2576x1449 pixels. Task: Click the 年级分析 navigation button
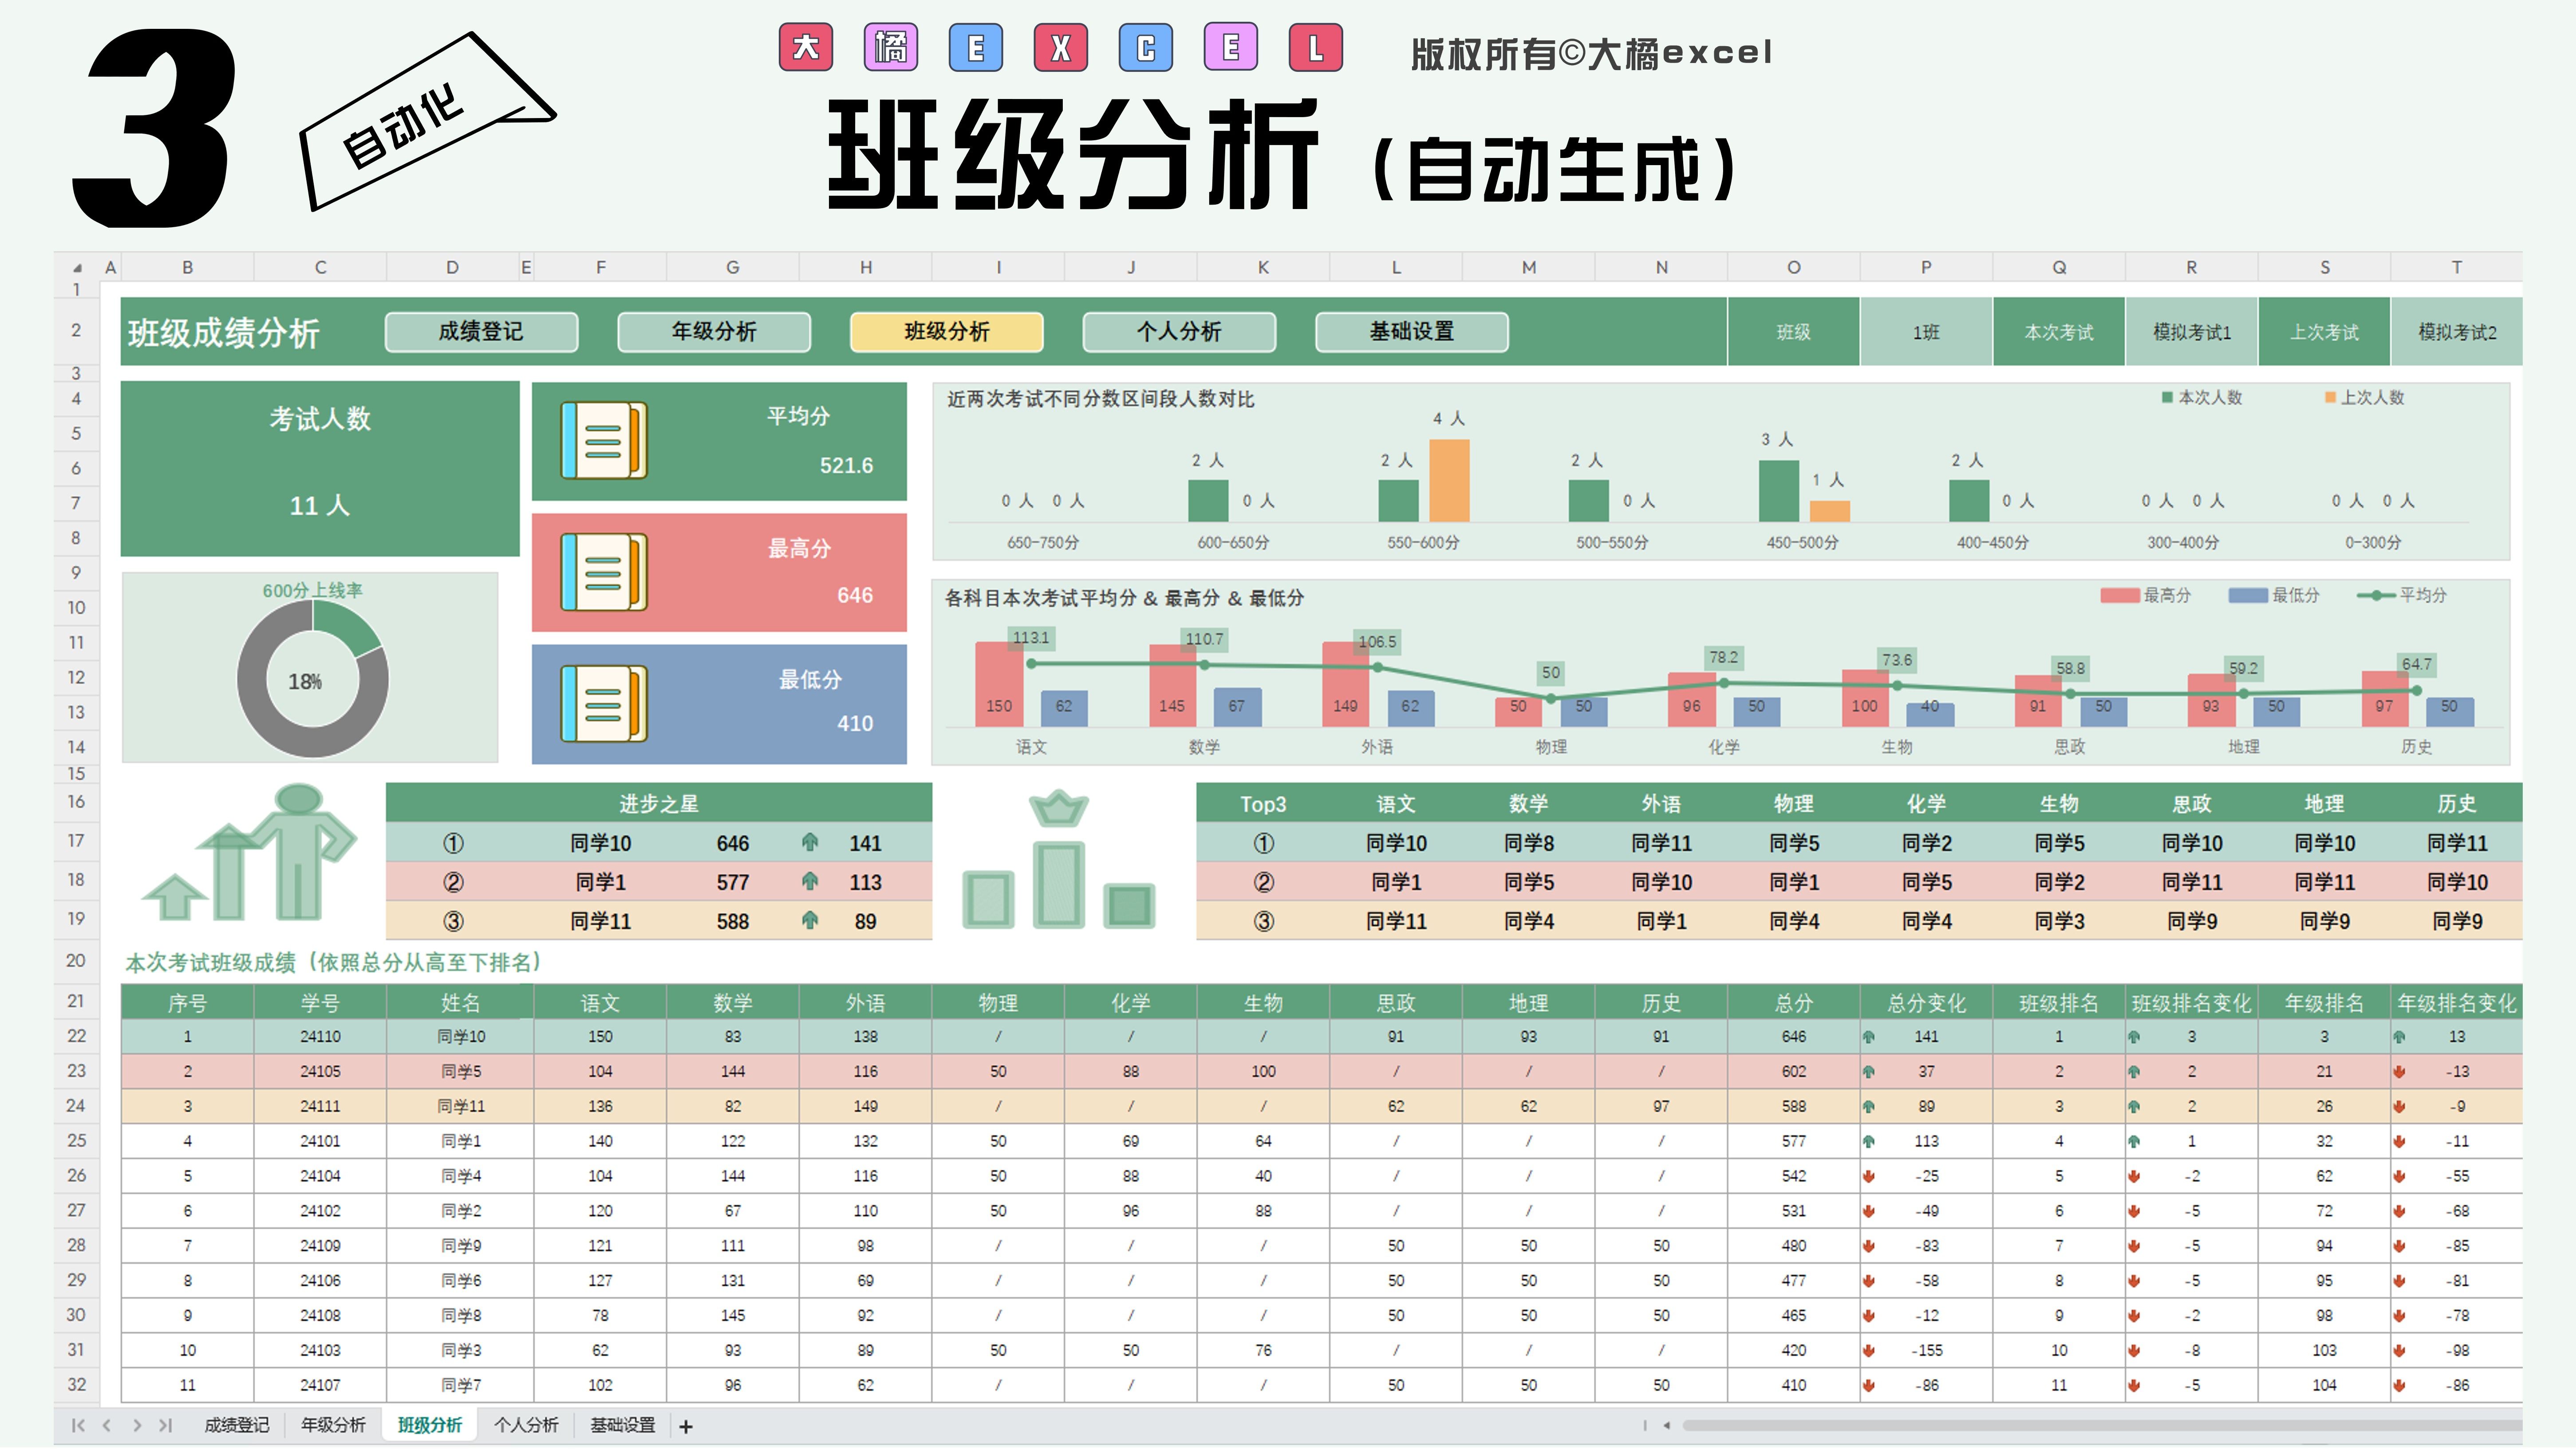(714, 332)
